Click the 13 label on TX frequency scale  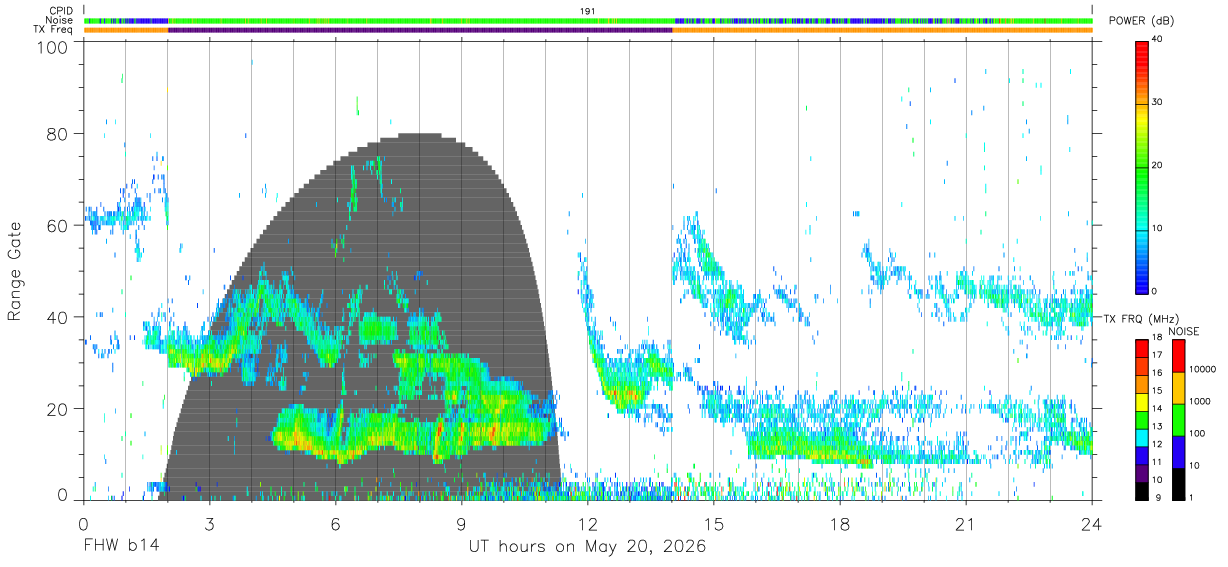[1156, 426]
